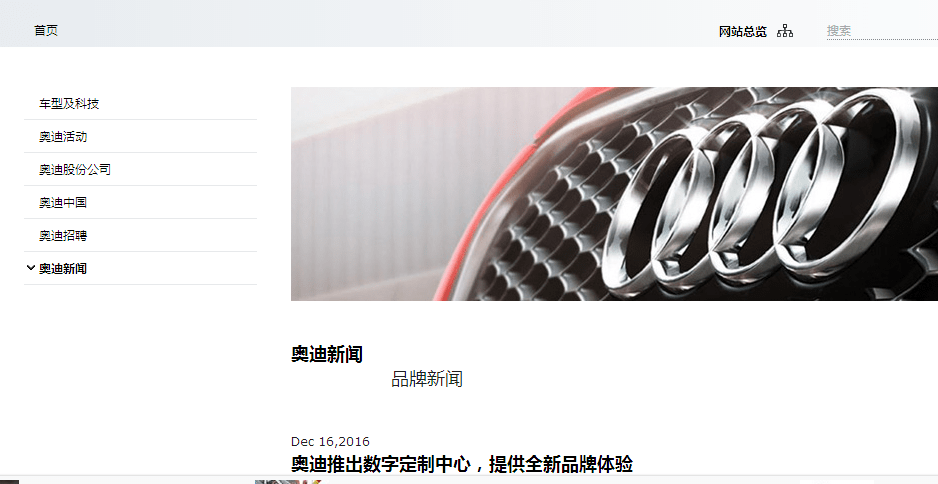
Task: Click the red car grille banner image
Action: pos(614,194)
